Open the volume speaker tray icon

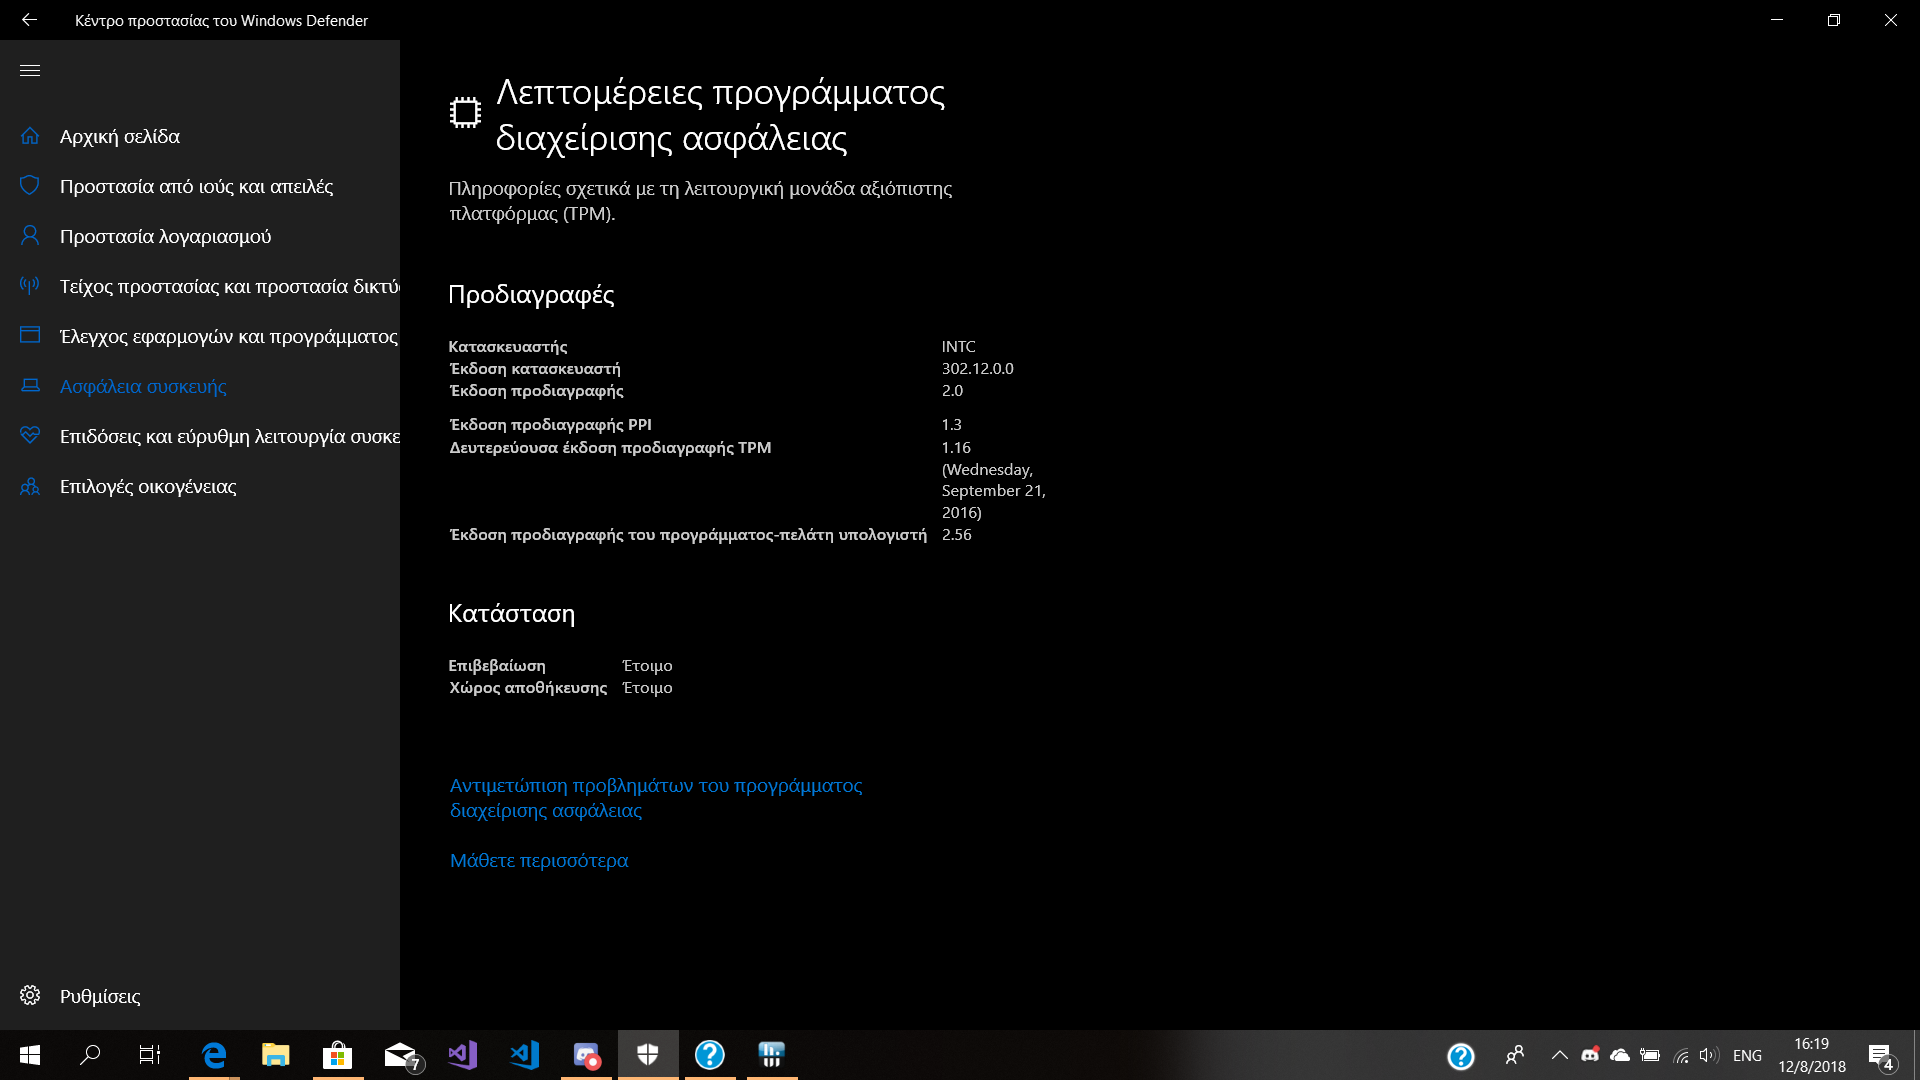[1709, 1055]
